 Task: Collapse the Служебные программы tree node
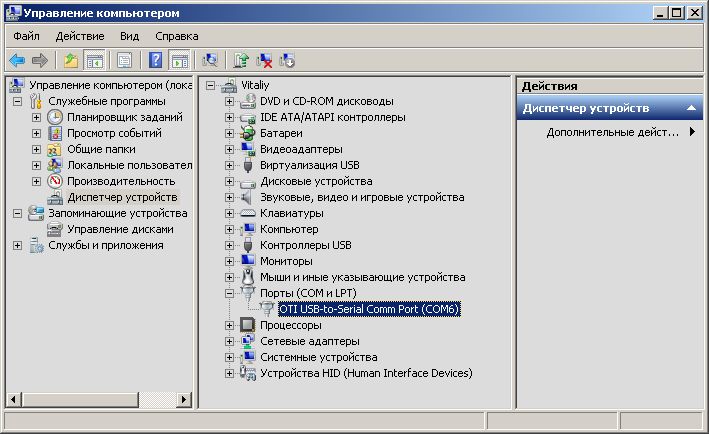[17, 101]
